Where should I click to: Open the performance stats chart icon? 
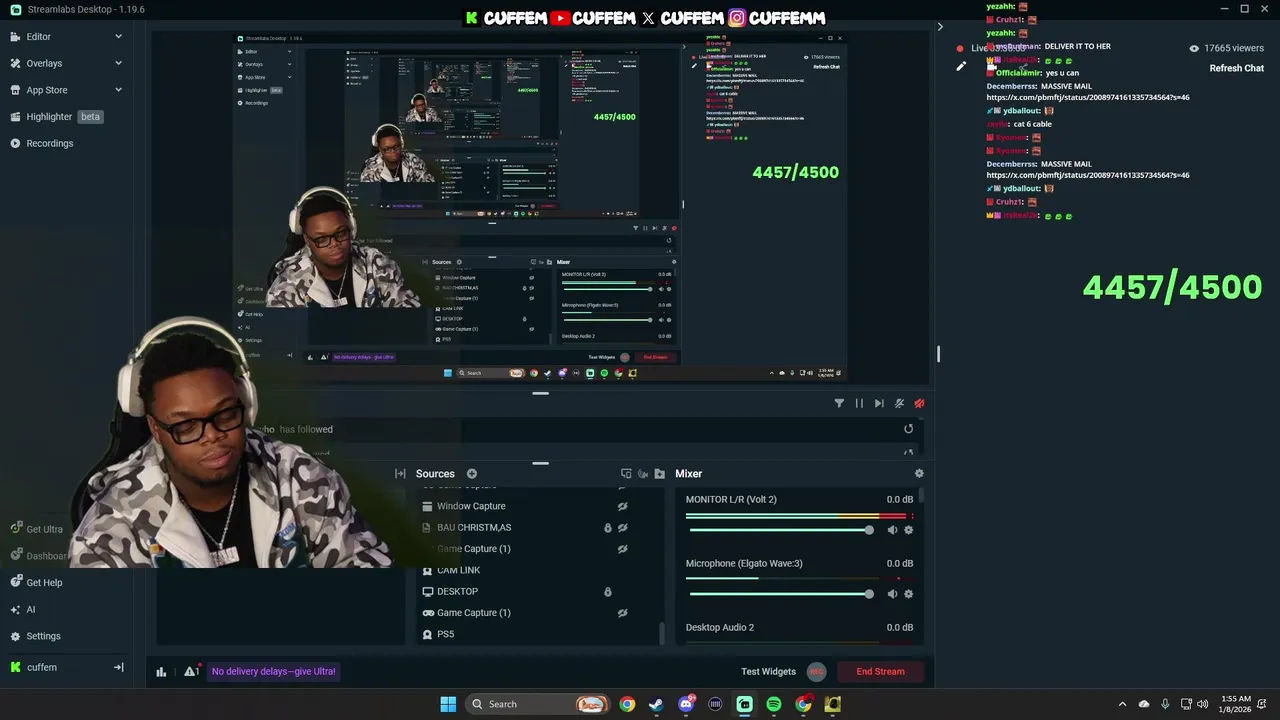point(161,672)
